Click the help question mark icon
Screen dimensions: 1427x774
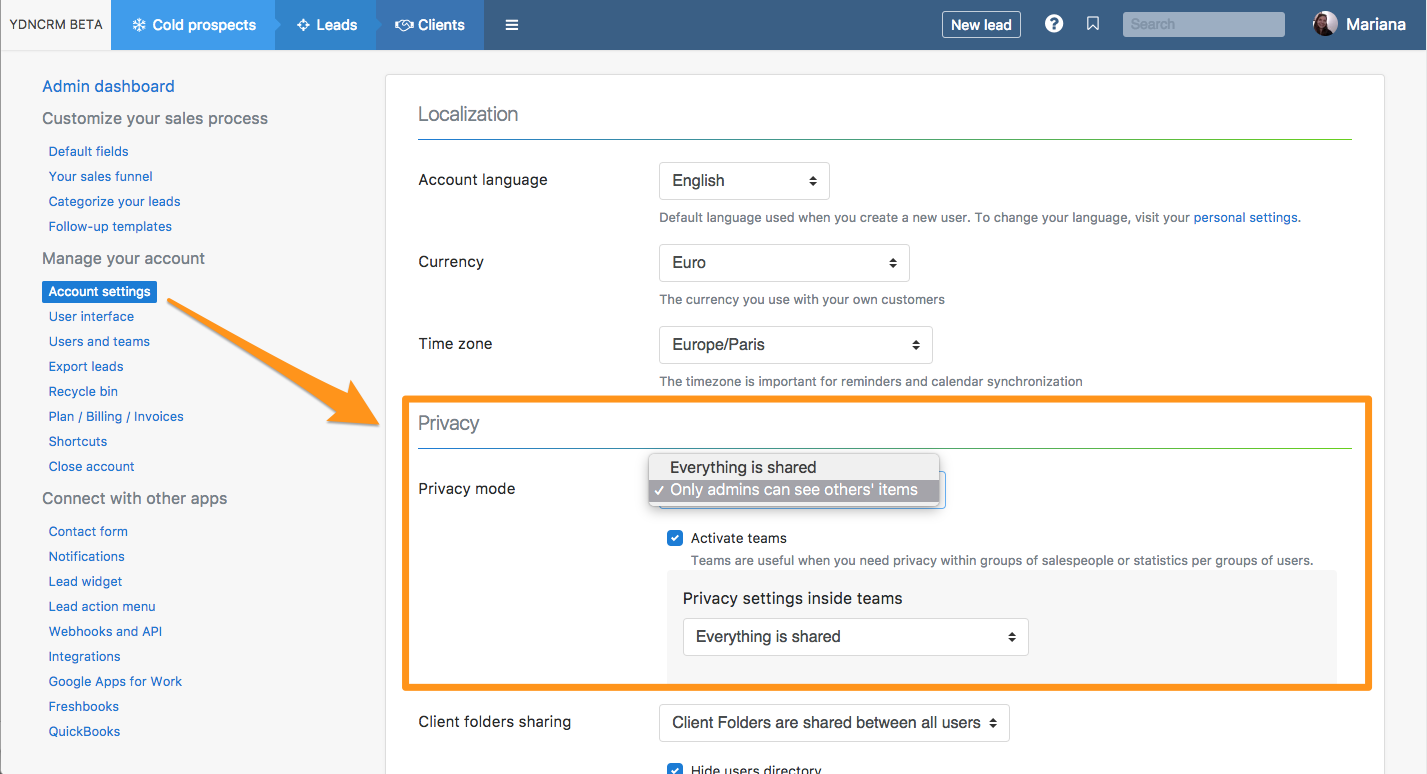[x=1054, y=24]
